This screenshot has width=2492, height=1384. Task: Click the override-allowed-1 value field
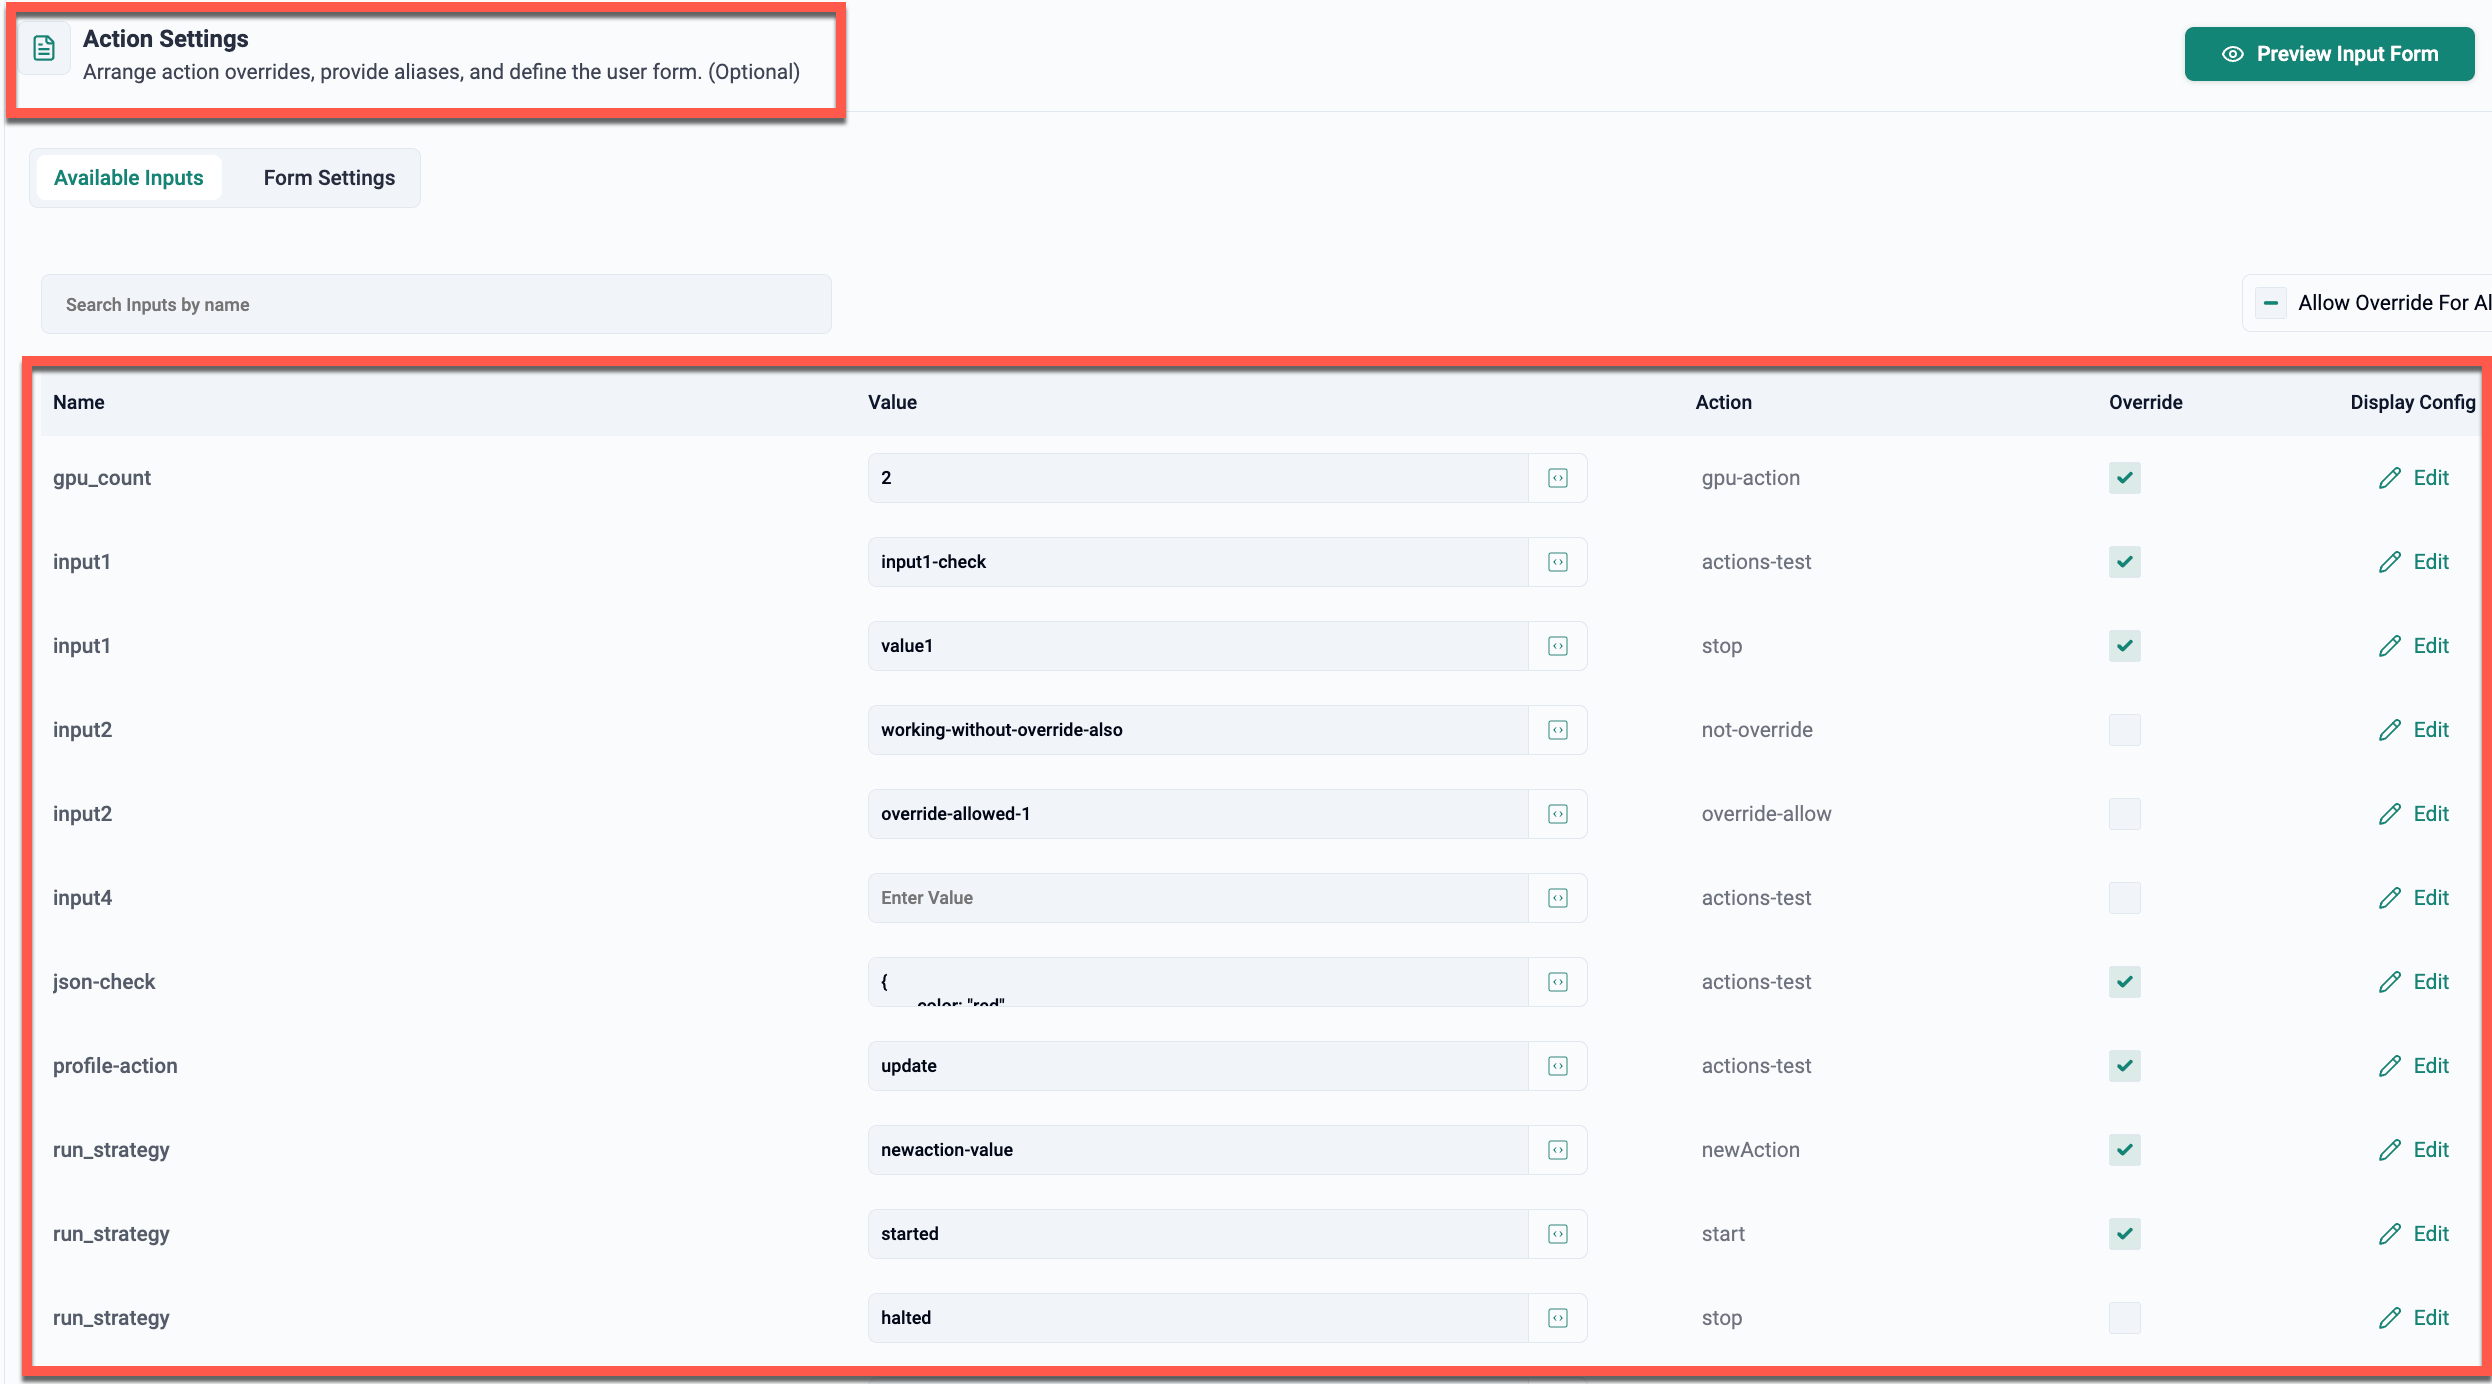click(x=1196, y=814)
